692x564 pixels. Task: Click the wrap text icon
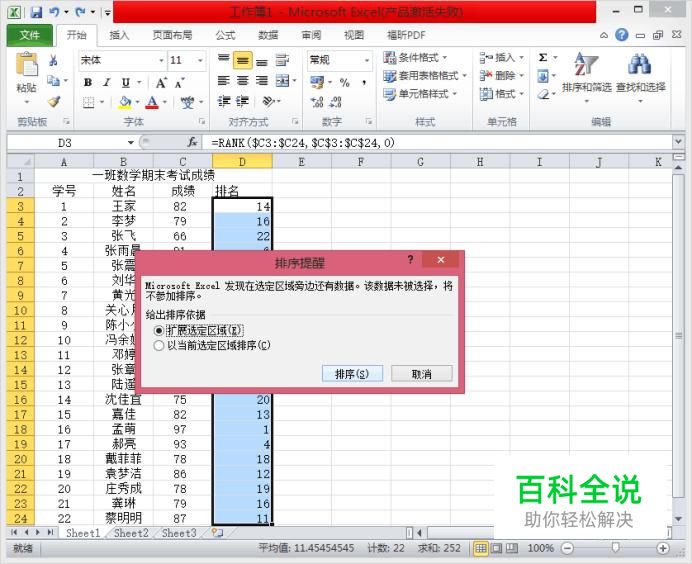click(282, 60)
